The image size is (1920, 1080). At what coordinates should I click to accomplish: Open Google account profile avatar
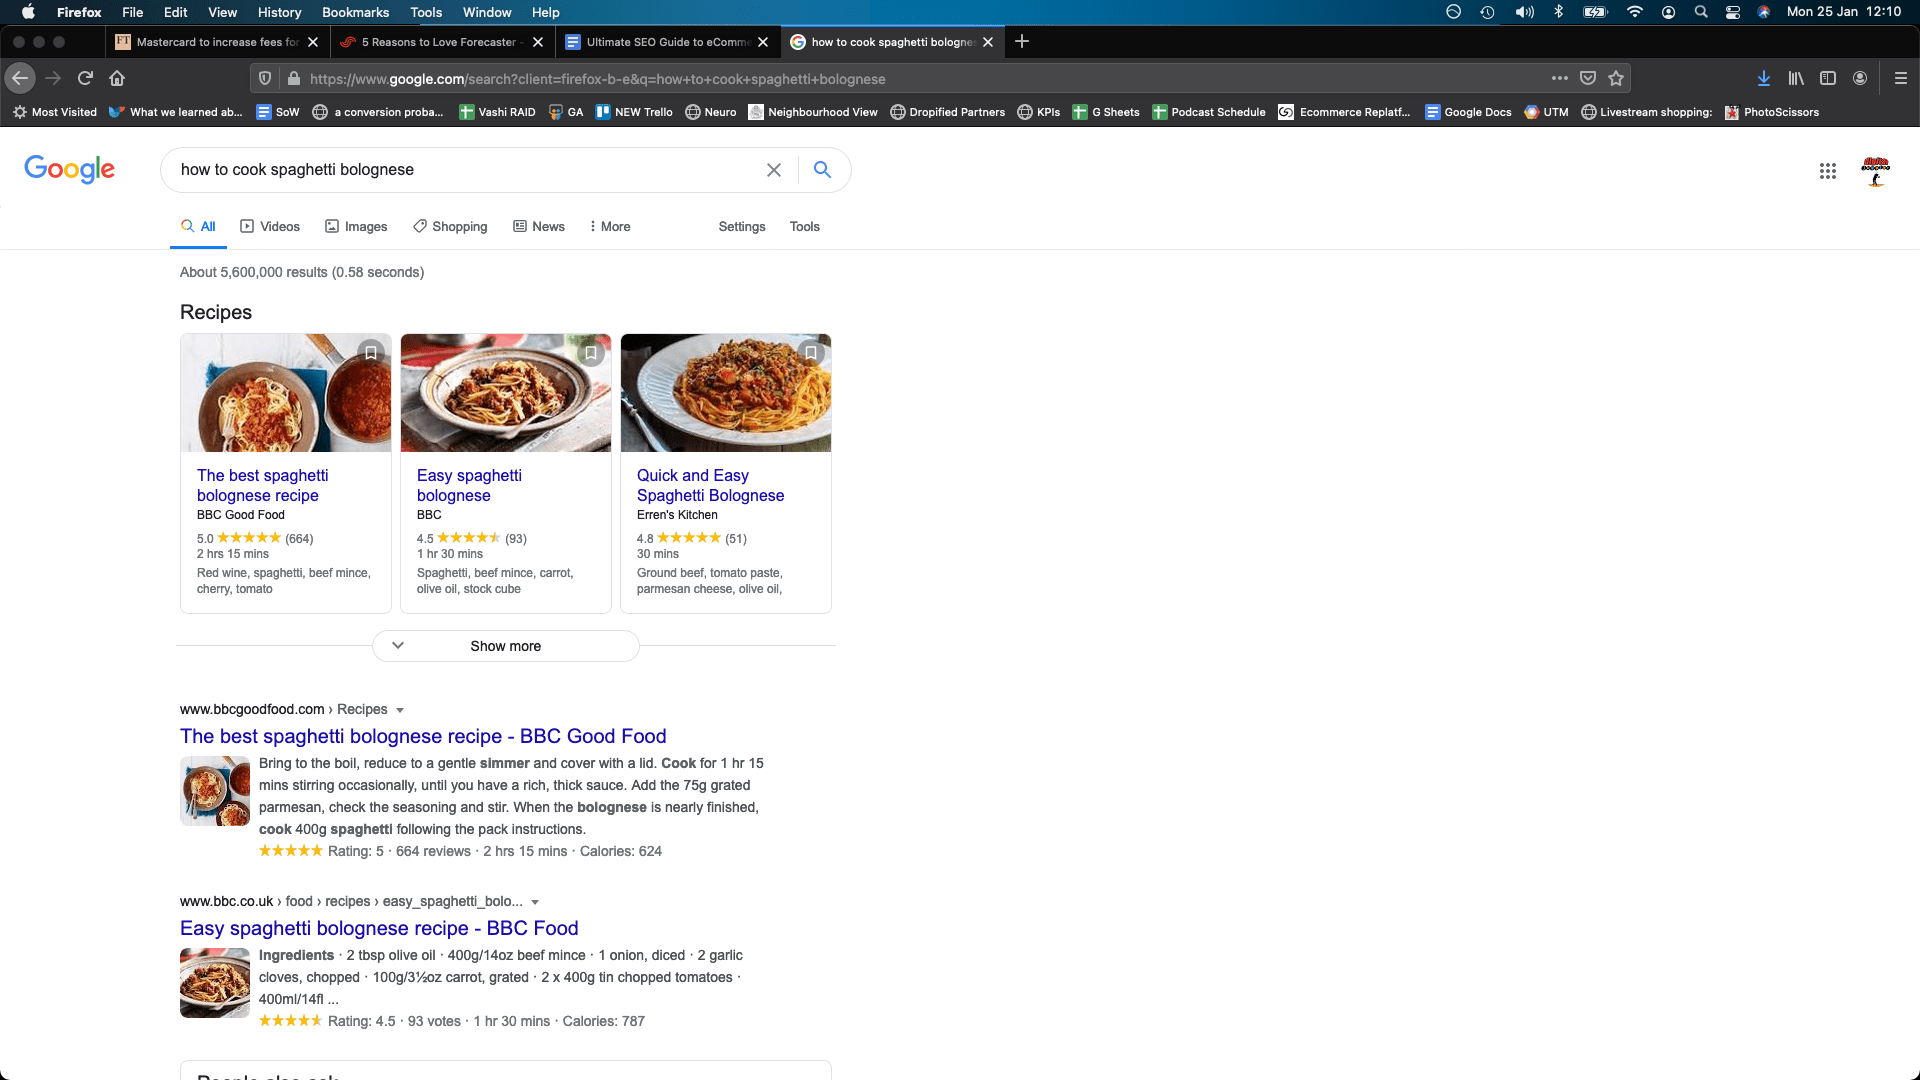[1876, 171]
